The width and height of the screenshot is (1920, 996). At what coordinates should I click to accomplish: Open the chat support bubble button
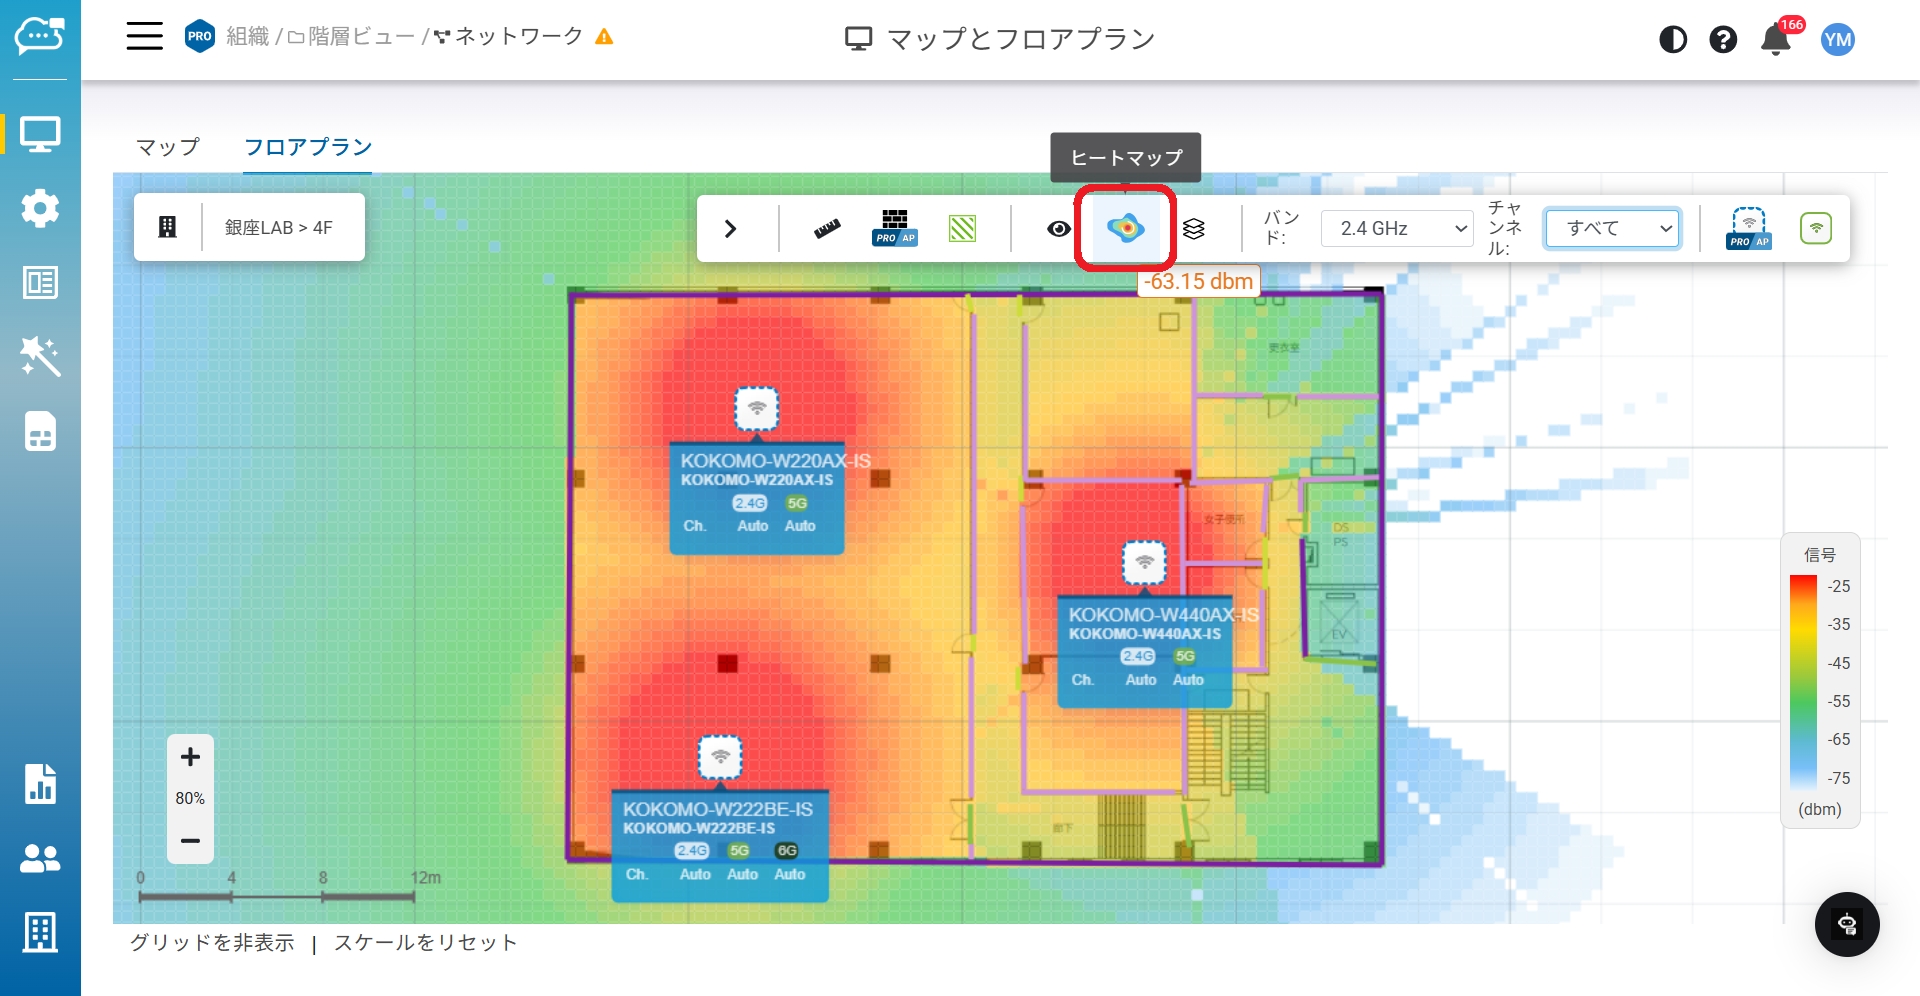1847,924
